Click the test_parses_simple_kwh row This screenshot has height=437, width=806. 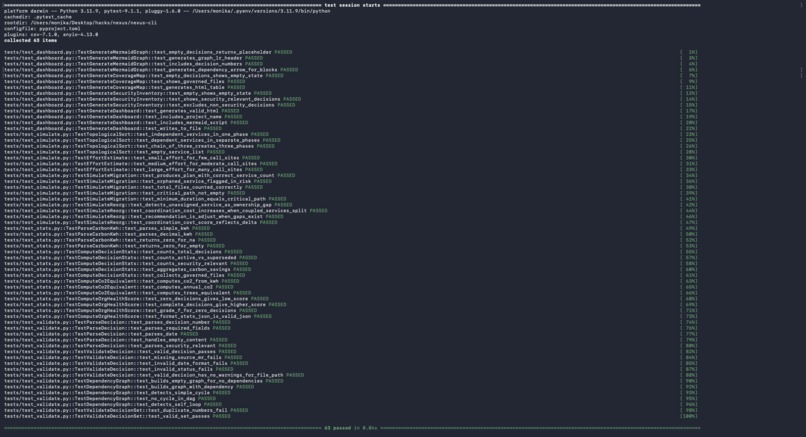tap(107, 228)
